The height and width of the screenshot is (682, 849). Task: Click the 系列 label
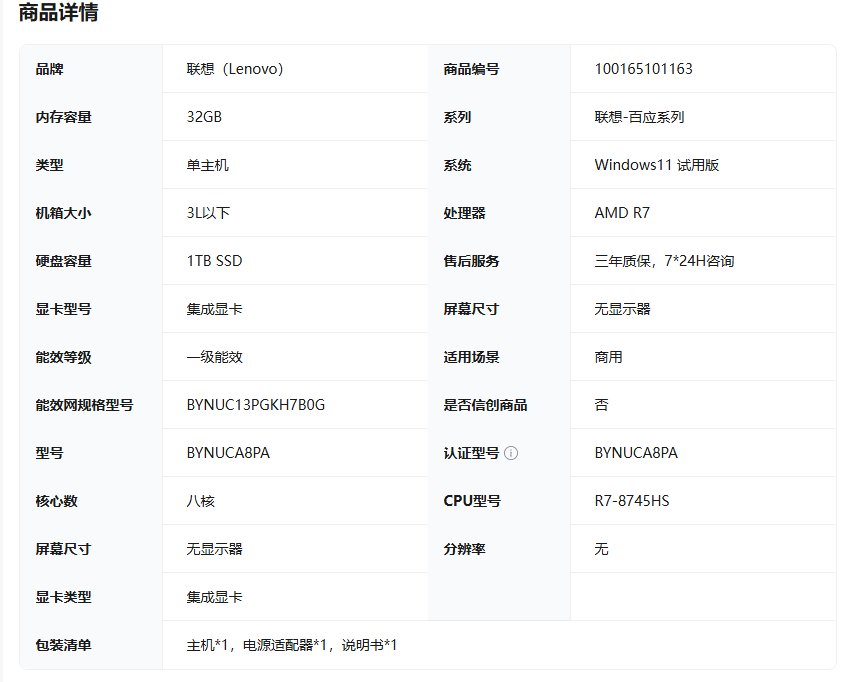coord(457,117)
